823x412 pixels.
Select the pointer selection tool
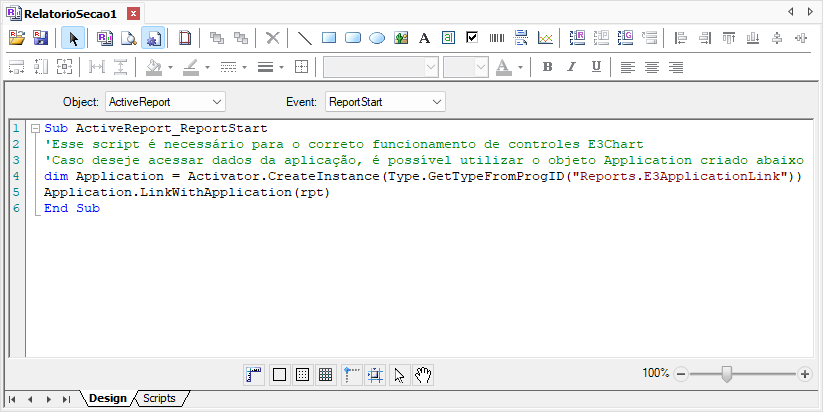pos(73,38)
